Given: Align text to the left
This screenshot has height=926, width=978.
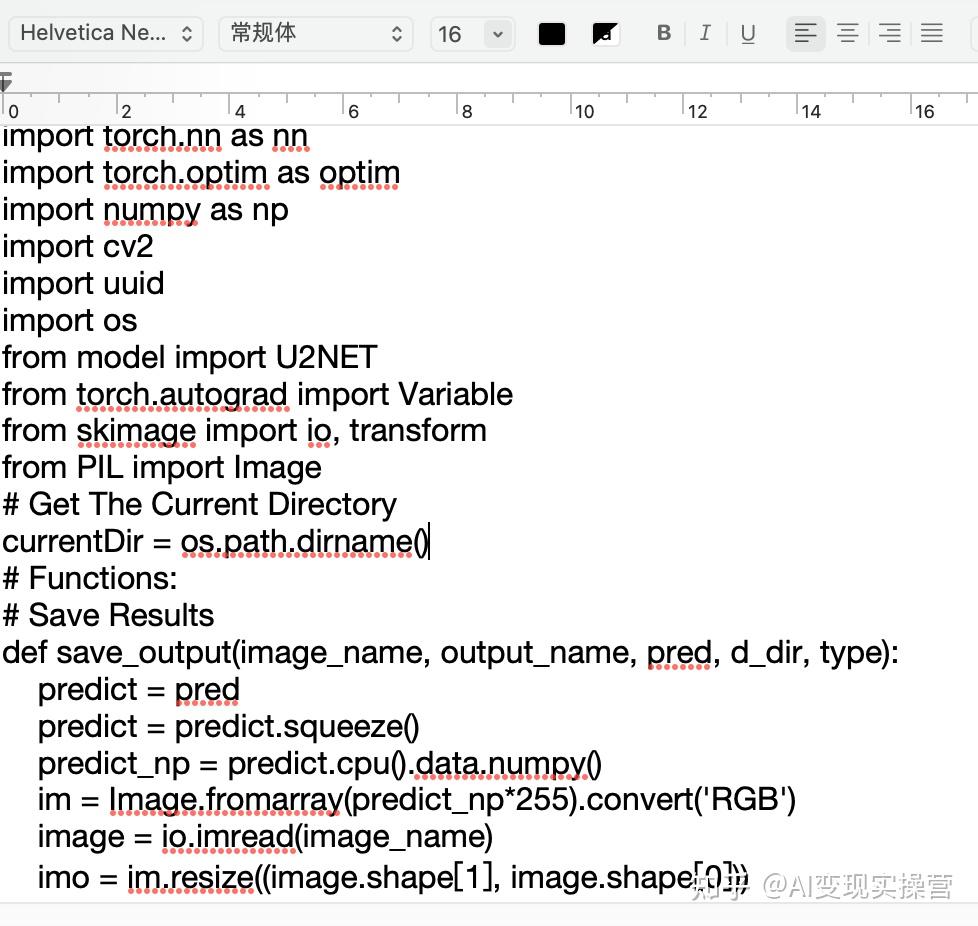Looking at the screenshot, I should pos(805,33).
